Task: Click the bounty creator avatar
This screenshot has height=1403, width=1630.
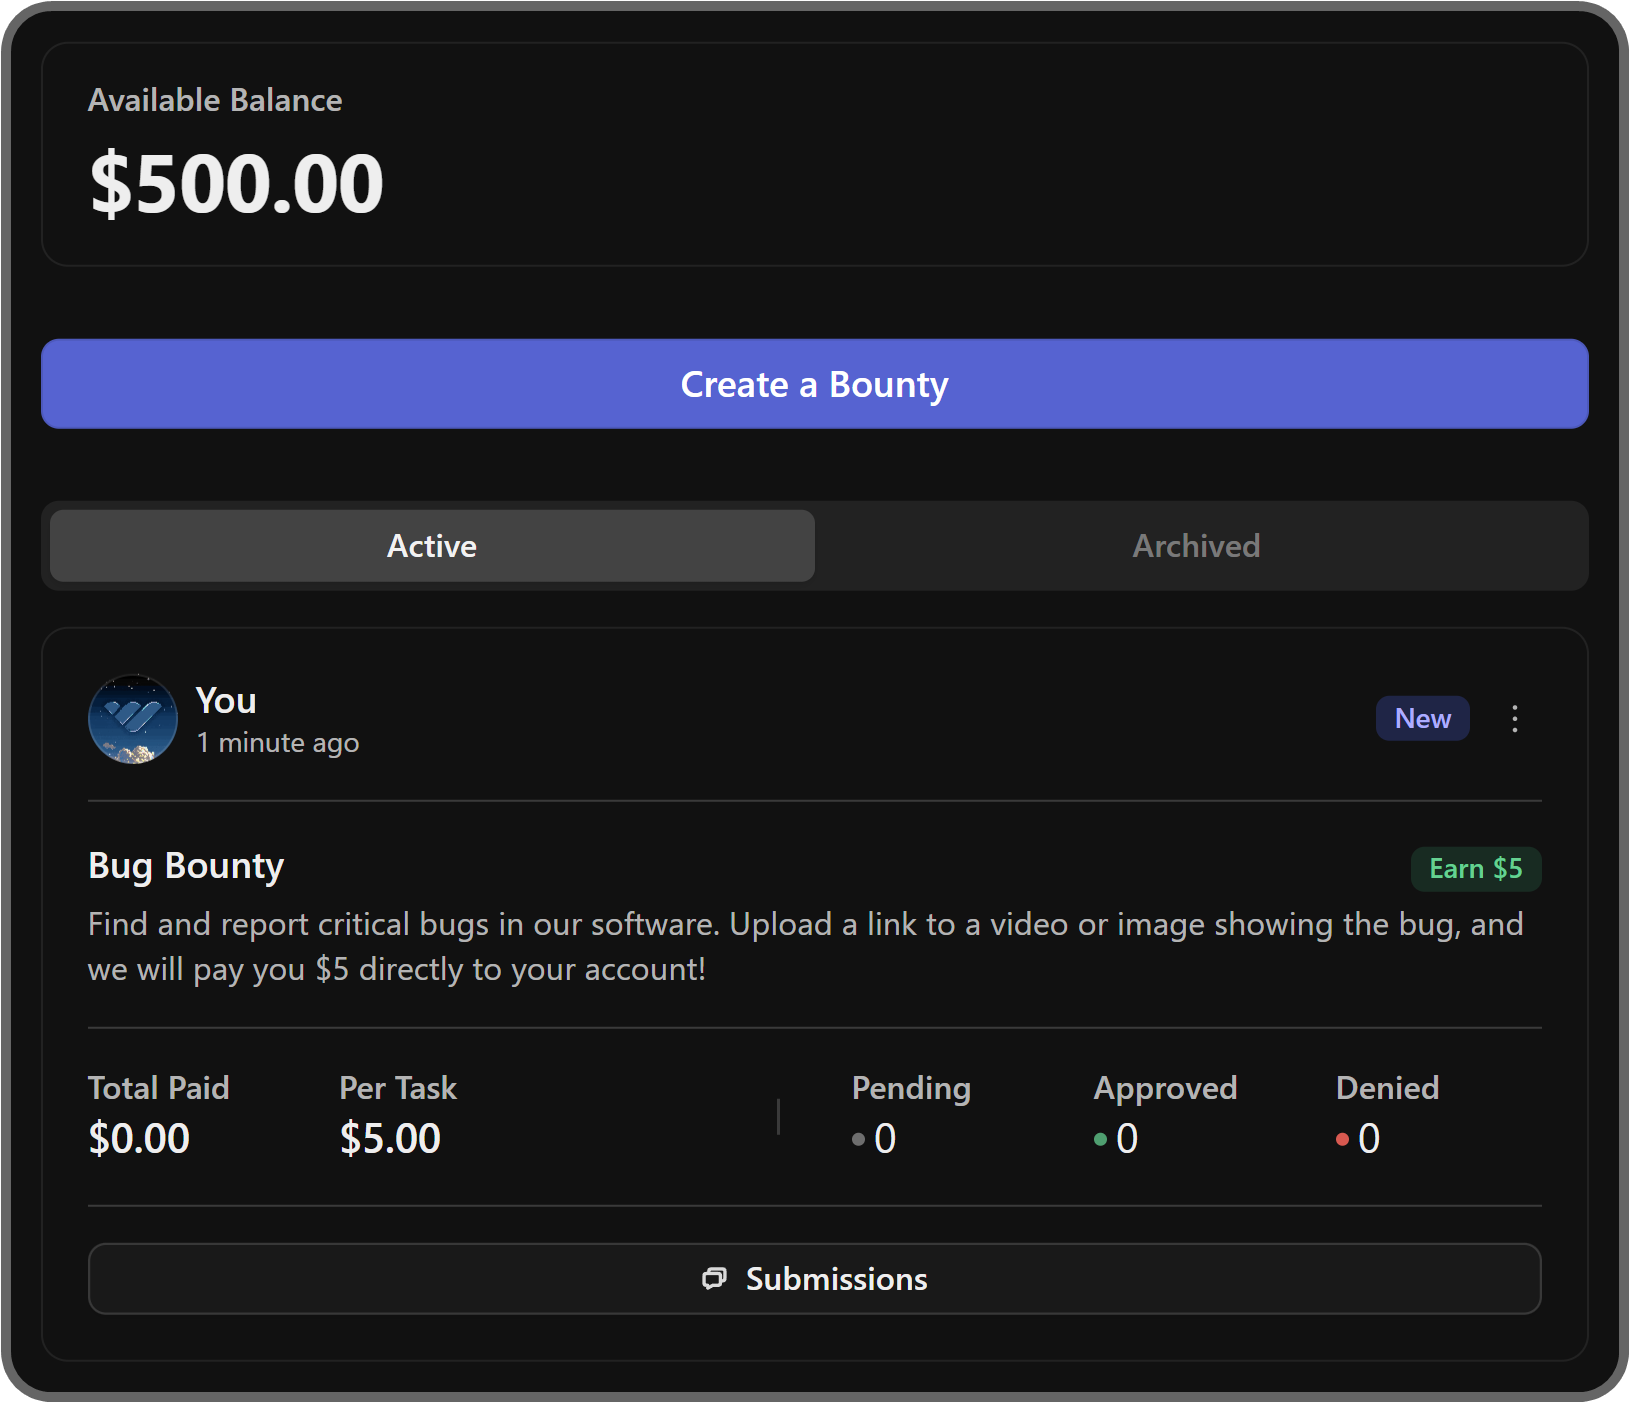Action: pyautogui.click(x=131, y=718)
